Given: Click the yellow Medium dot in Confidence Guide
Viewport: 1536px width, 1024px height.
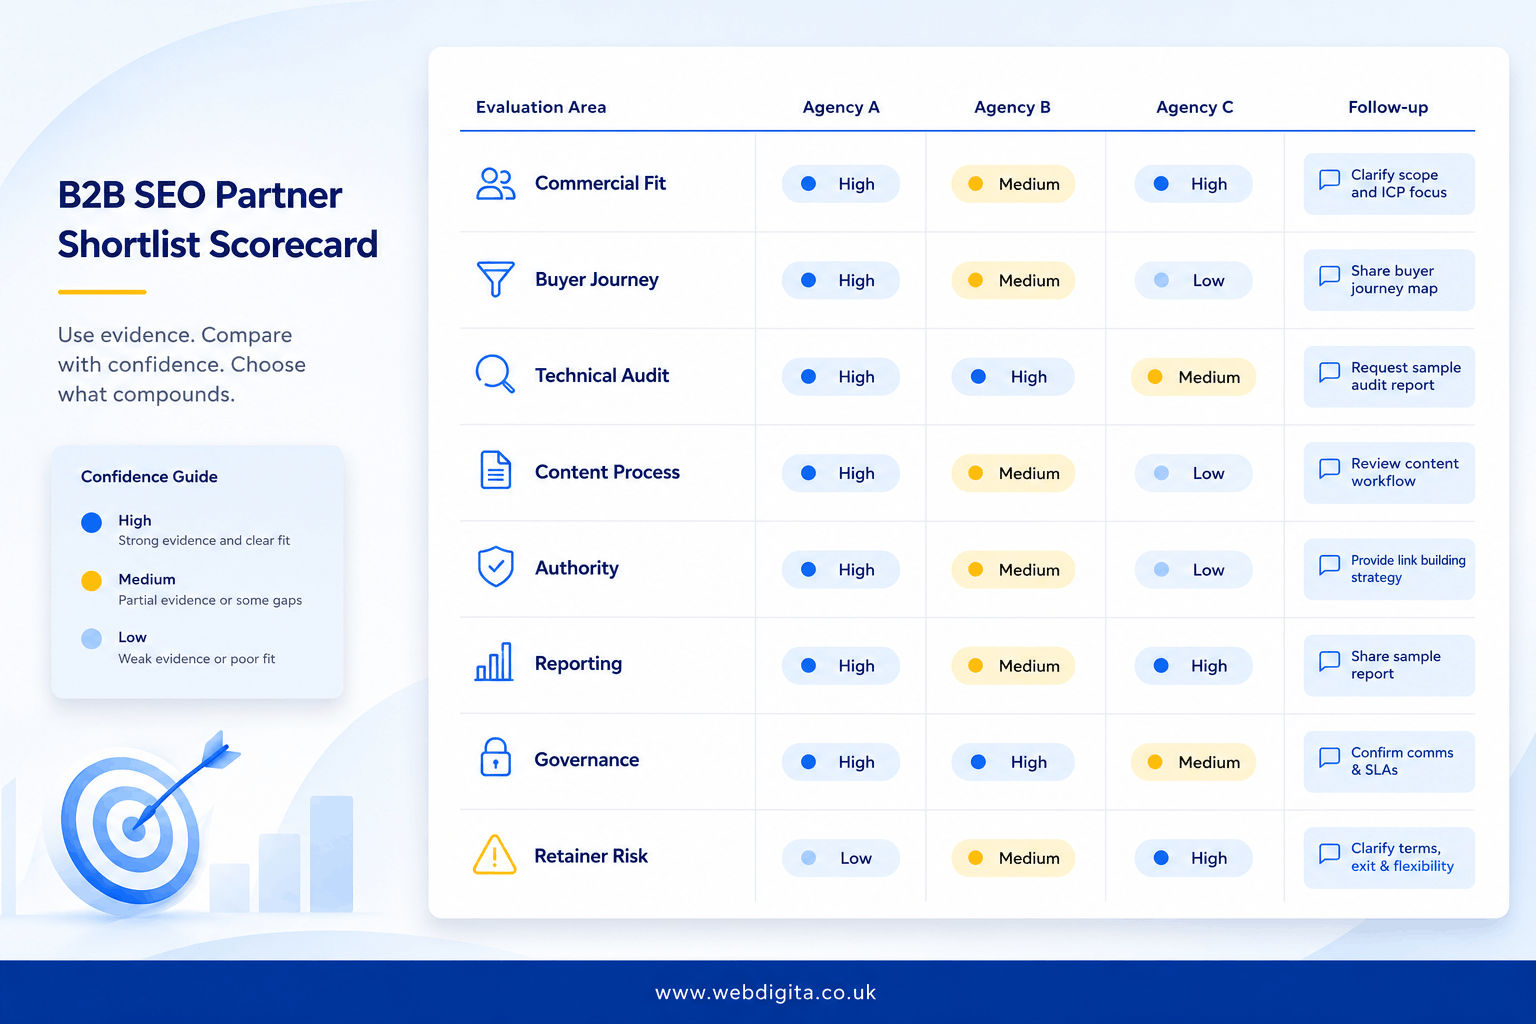Looking at the screenshot, I should coord(91,581).
